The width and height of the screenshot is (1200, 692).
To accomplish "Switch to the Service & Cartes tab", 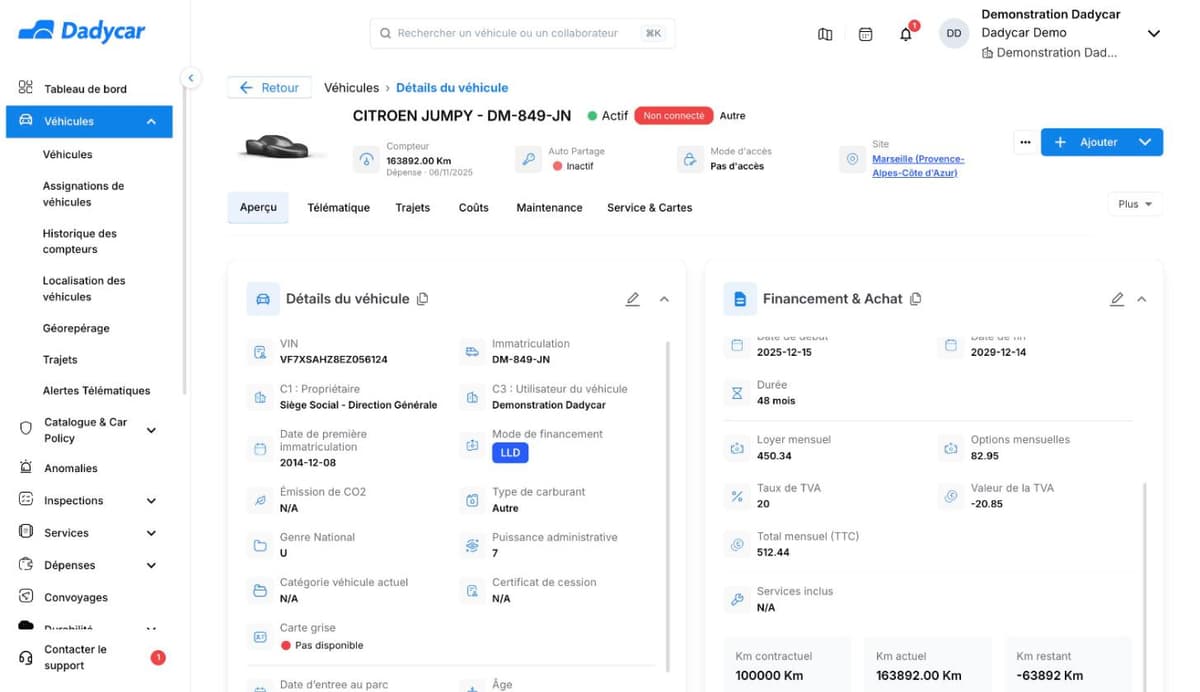I will [x=649, y=208].
